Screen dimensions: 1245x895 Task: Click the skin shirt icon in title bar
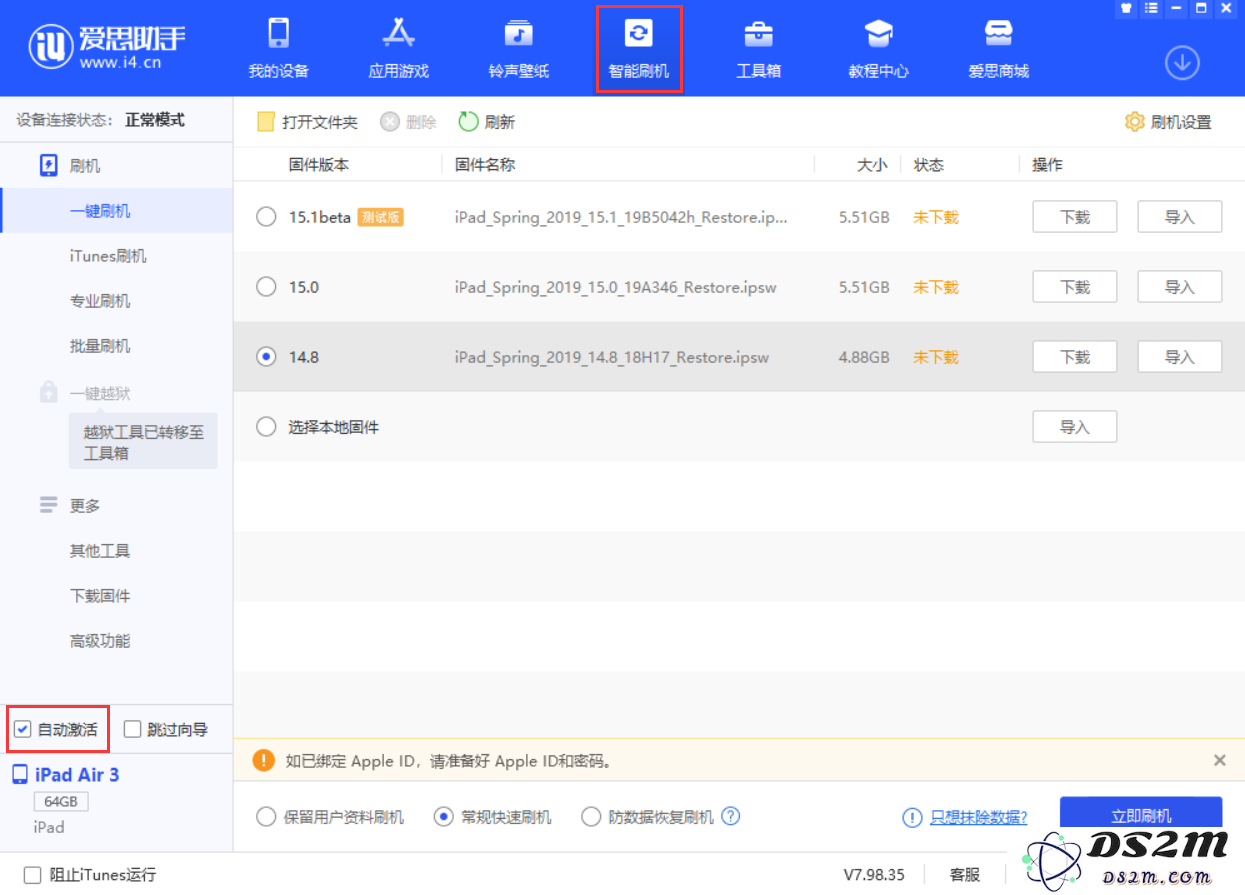1127,8
